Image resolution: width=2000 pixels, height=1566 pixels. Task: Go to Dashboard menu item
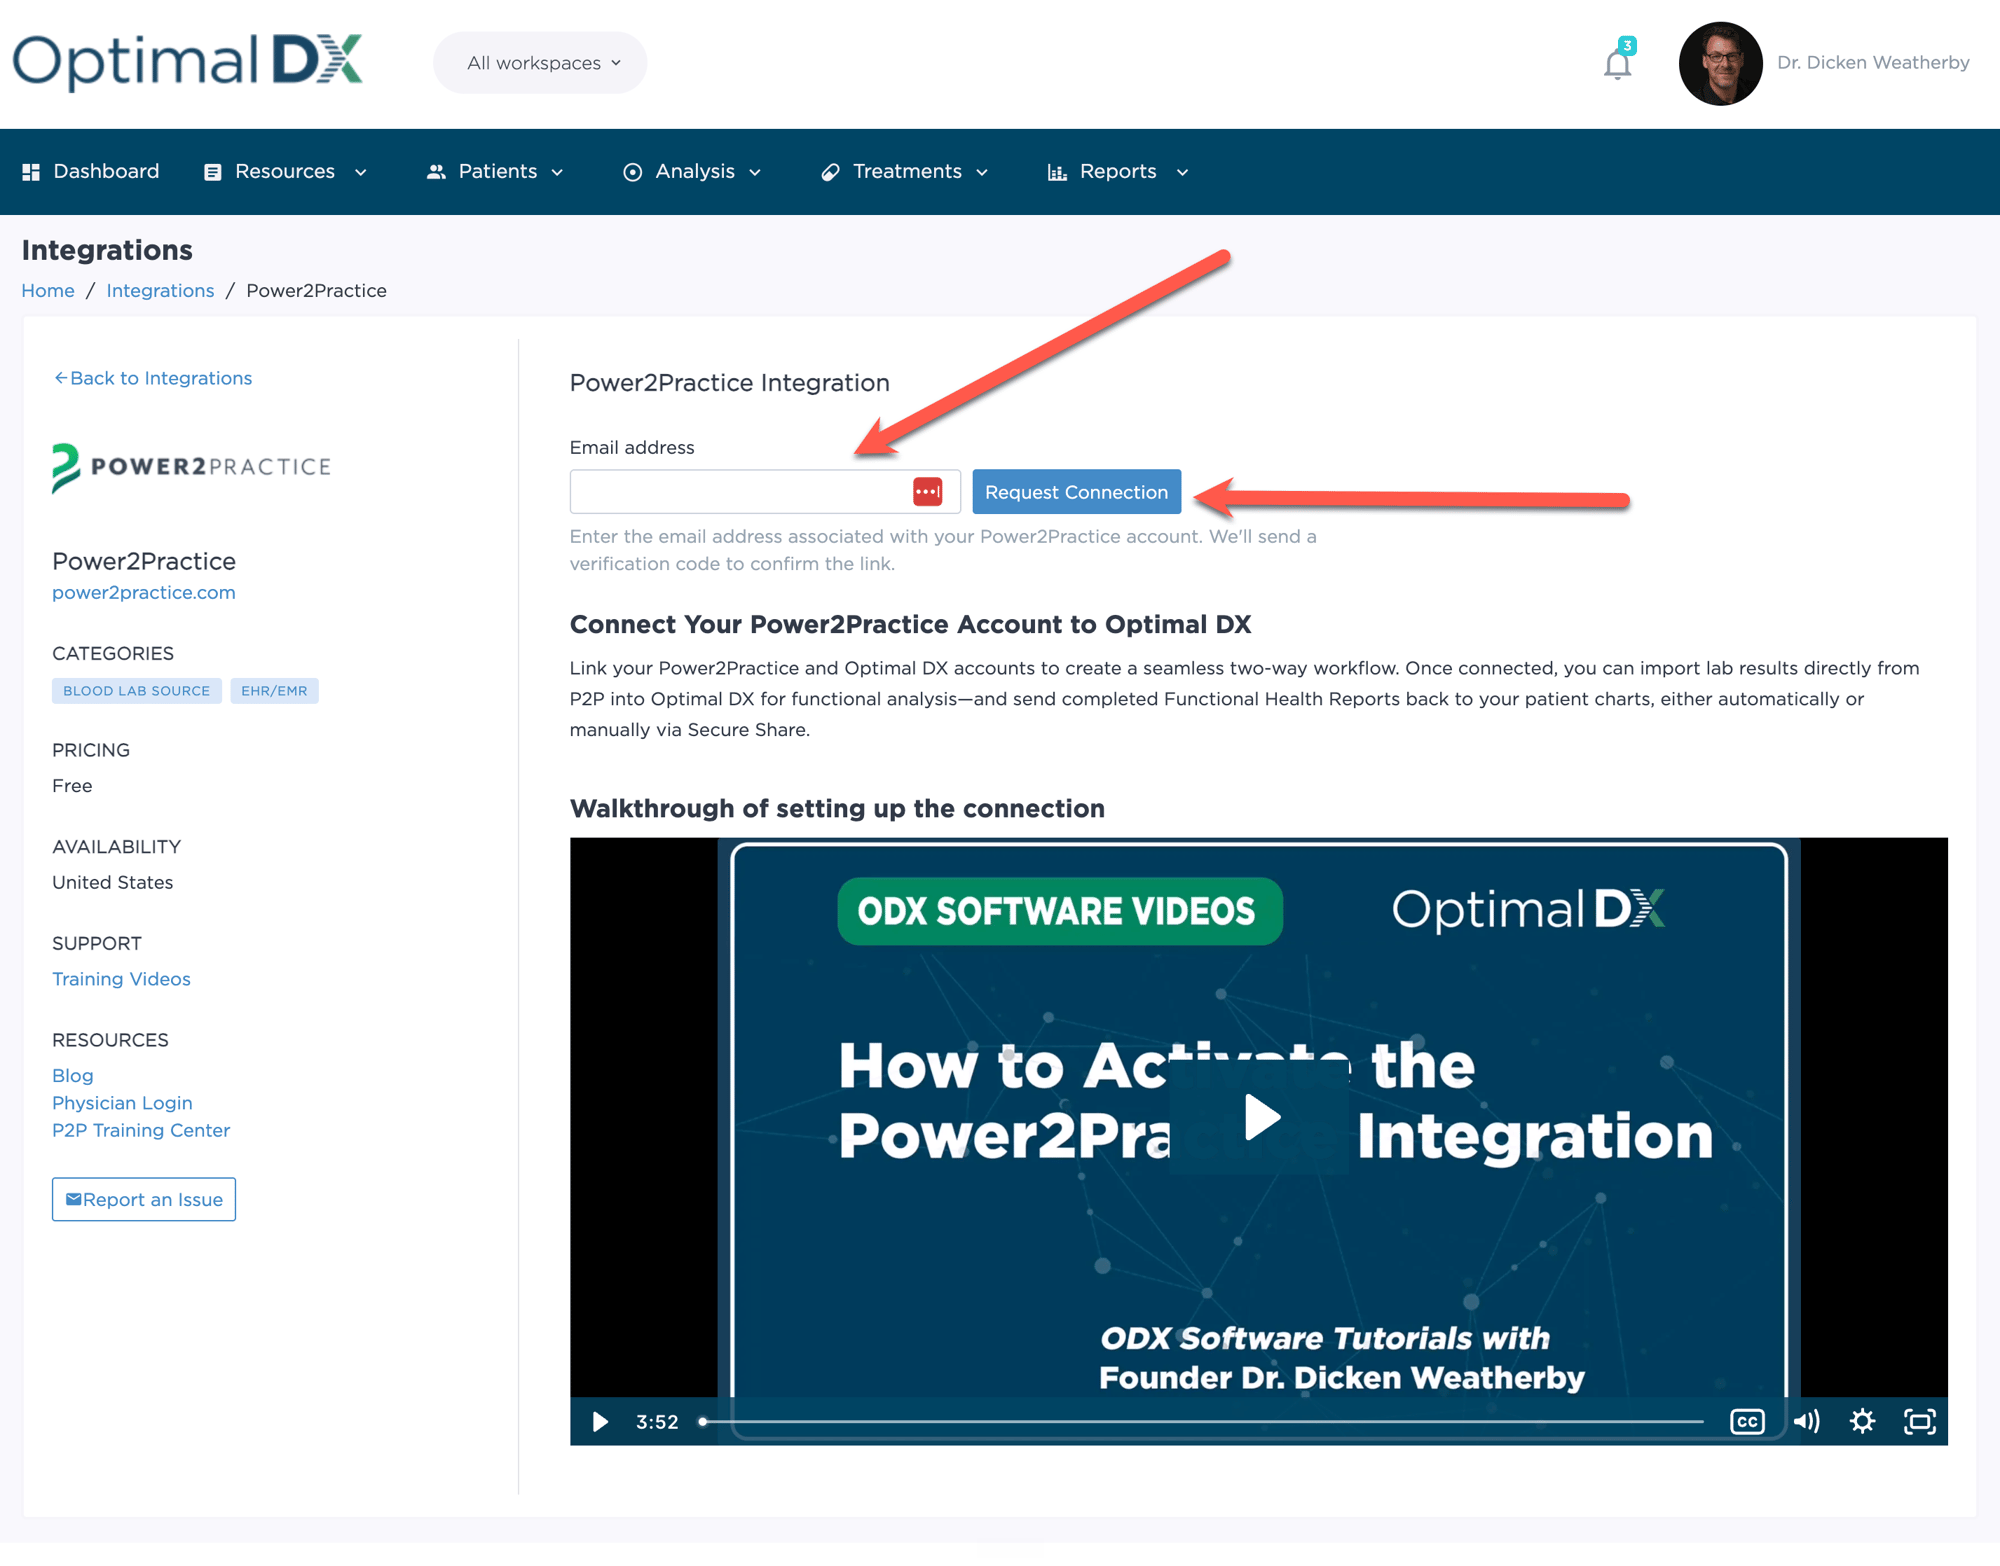91,172
